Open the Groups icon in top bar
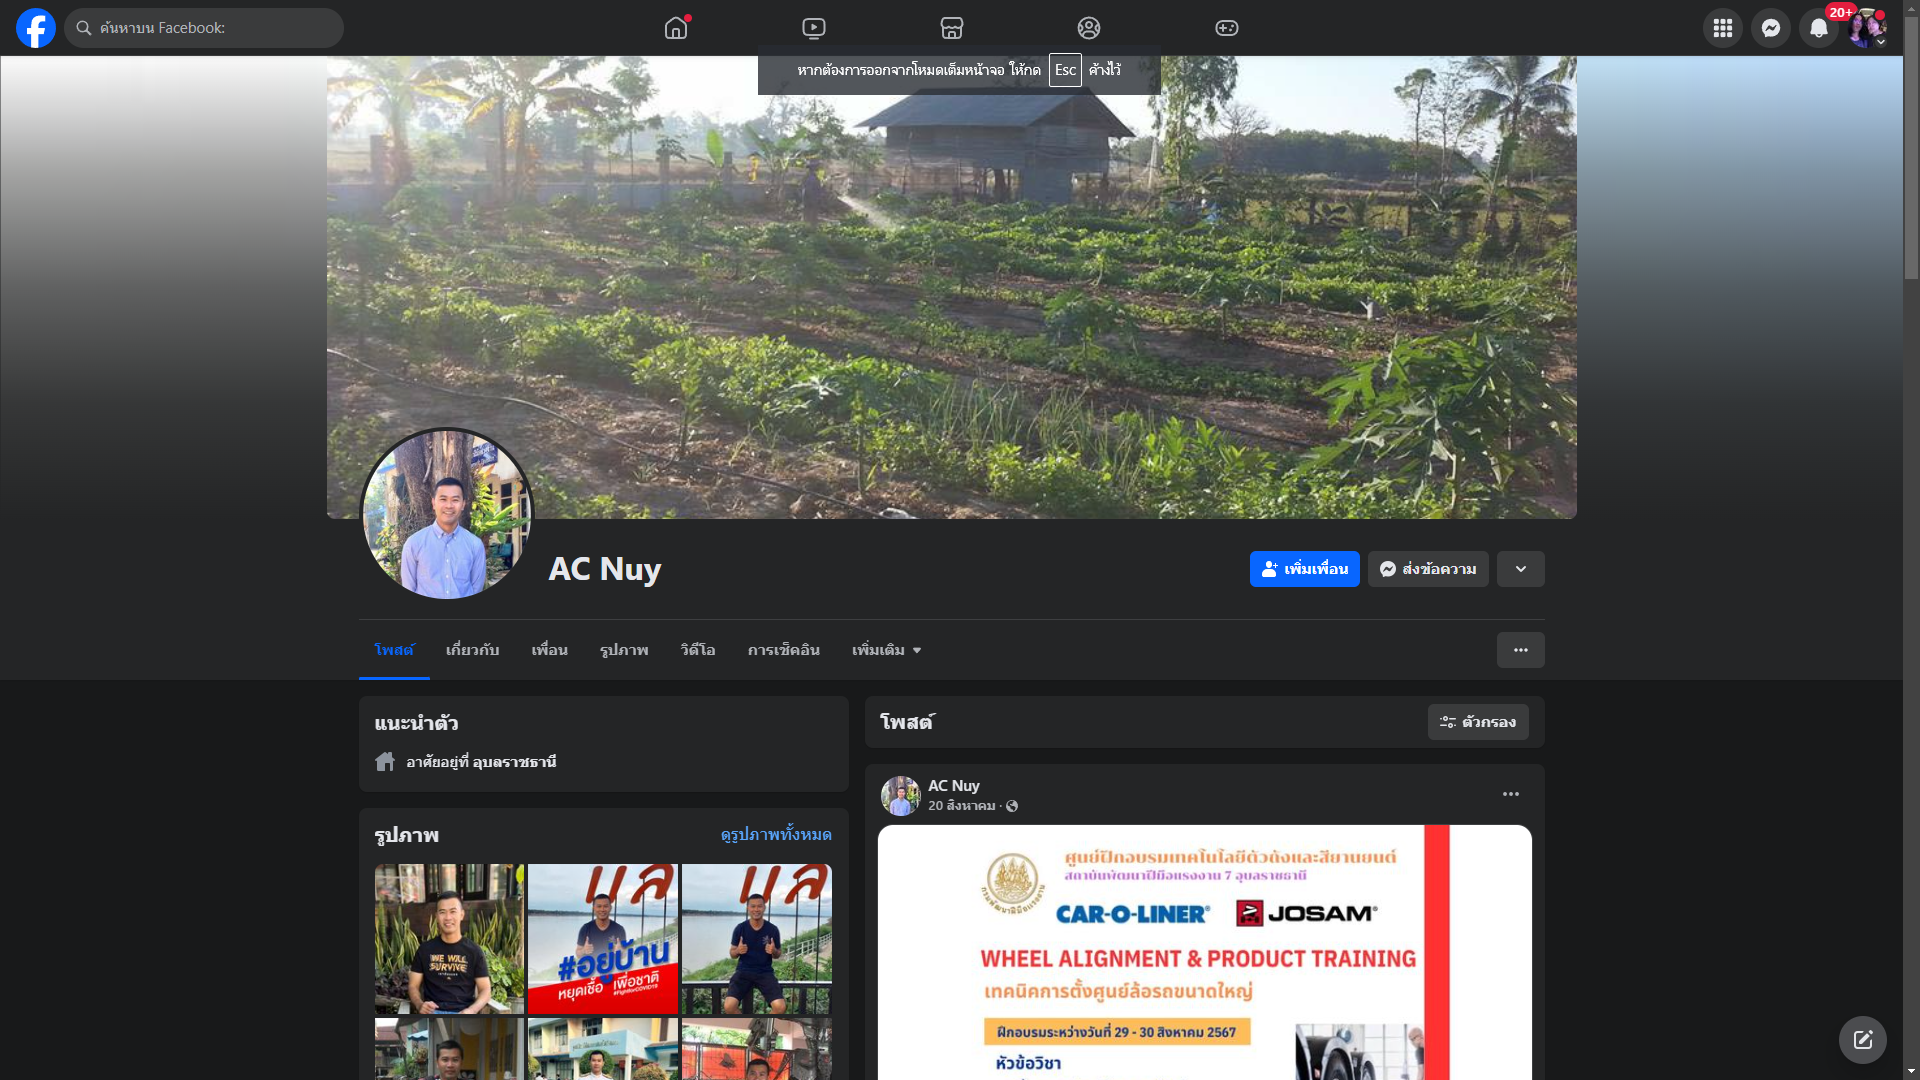Screen dimensions: 1920x1080 tap(1089, 28)
